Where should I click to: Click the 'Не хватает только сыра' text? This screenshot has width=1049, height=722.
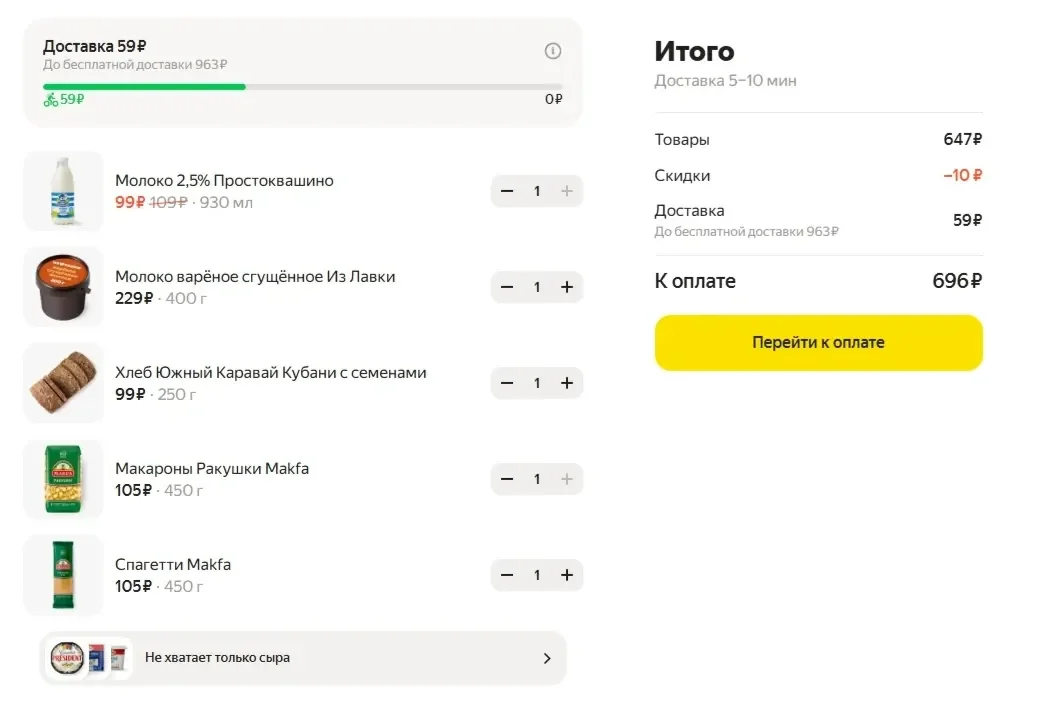pyautogui.click(x=217, y=658)
